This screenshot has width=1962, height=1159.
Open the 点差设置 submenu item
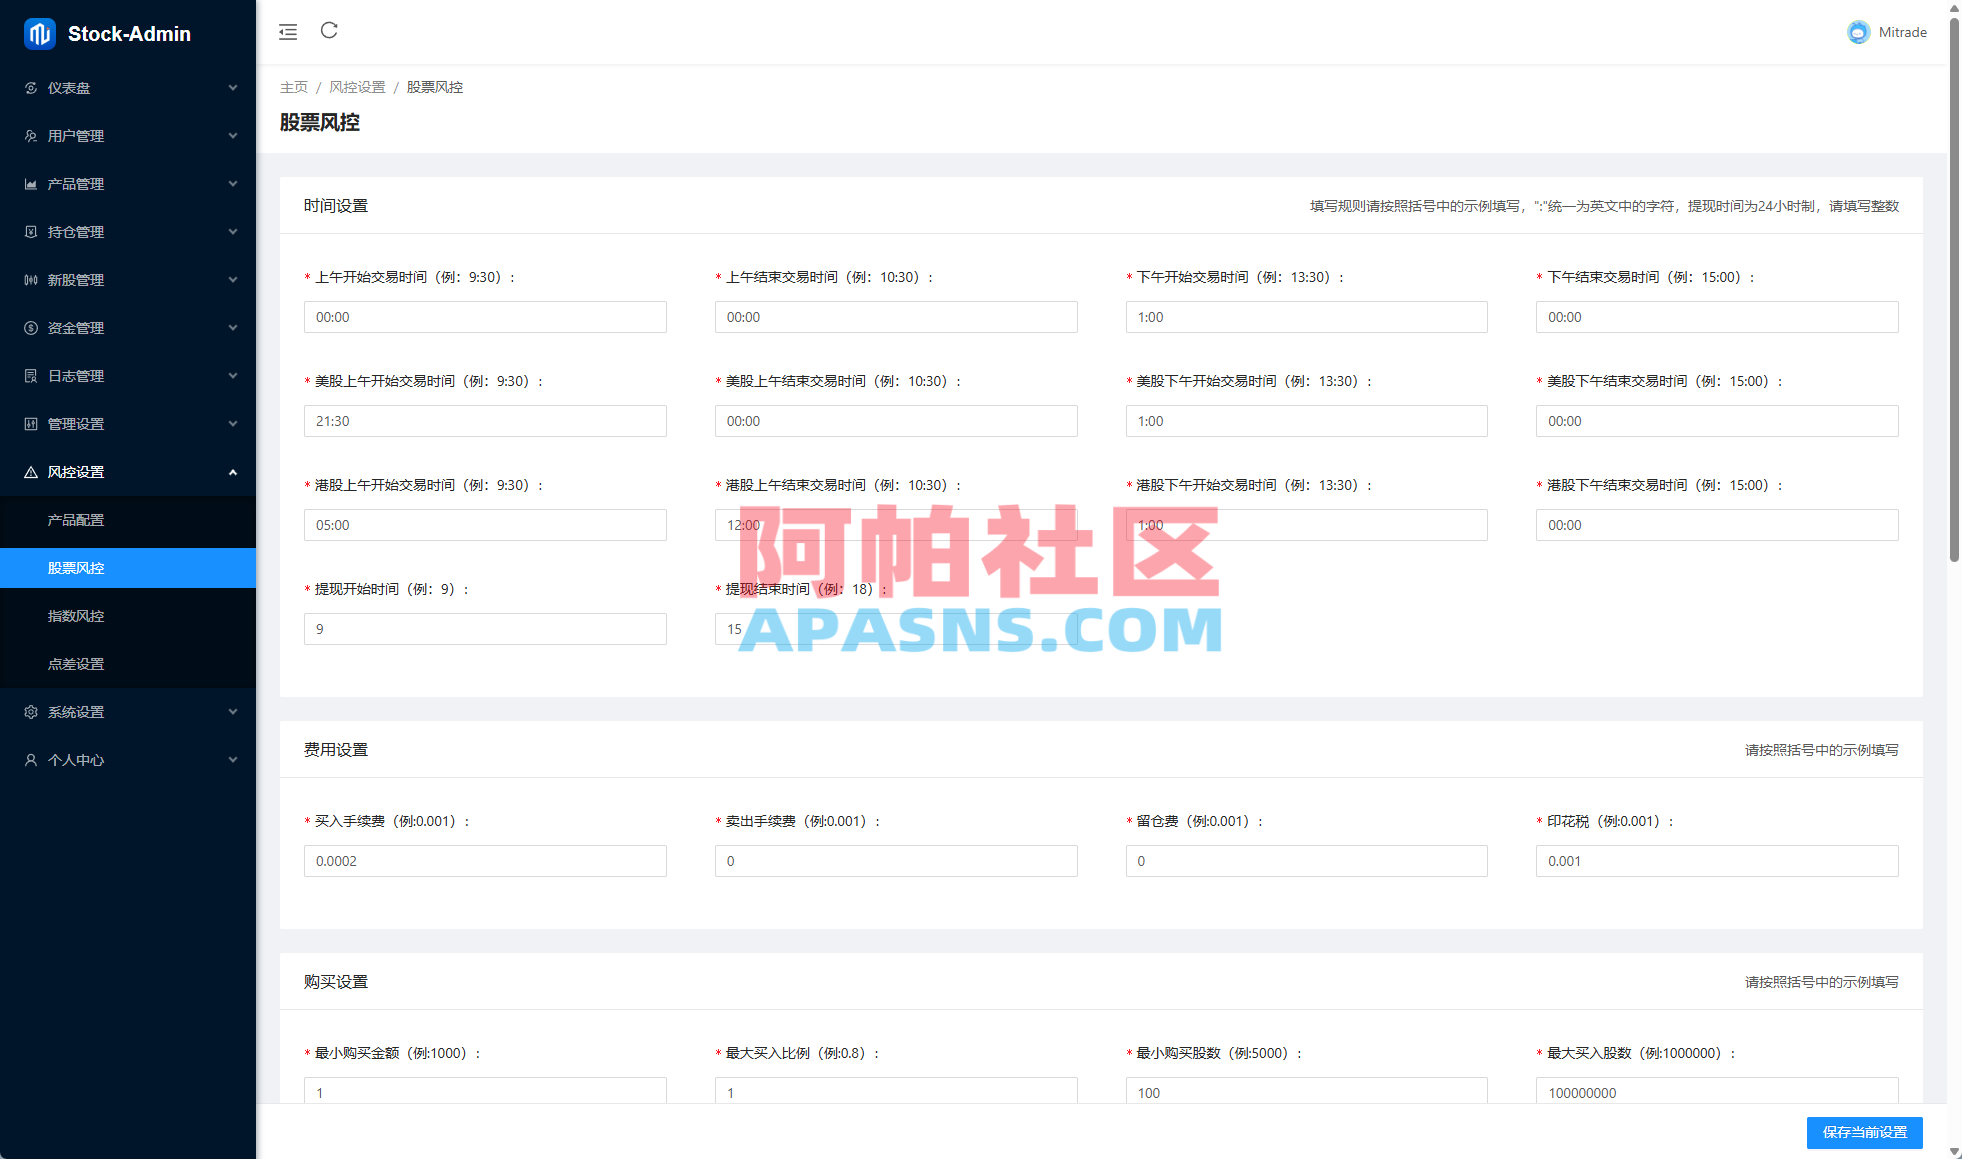[74, 663]
